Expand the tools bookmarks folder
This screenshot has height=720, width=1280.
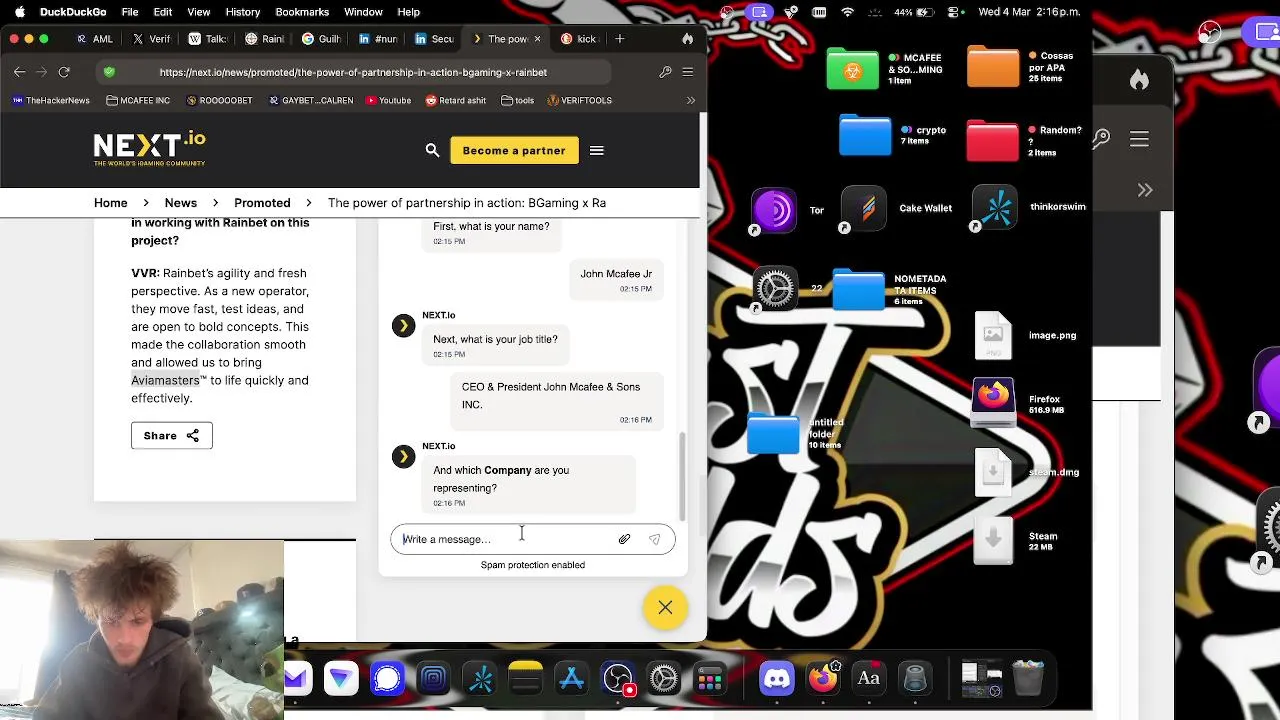pos(517,100)
